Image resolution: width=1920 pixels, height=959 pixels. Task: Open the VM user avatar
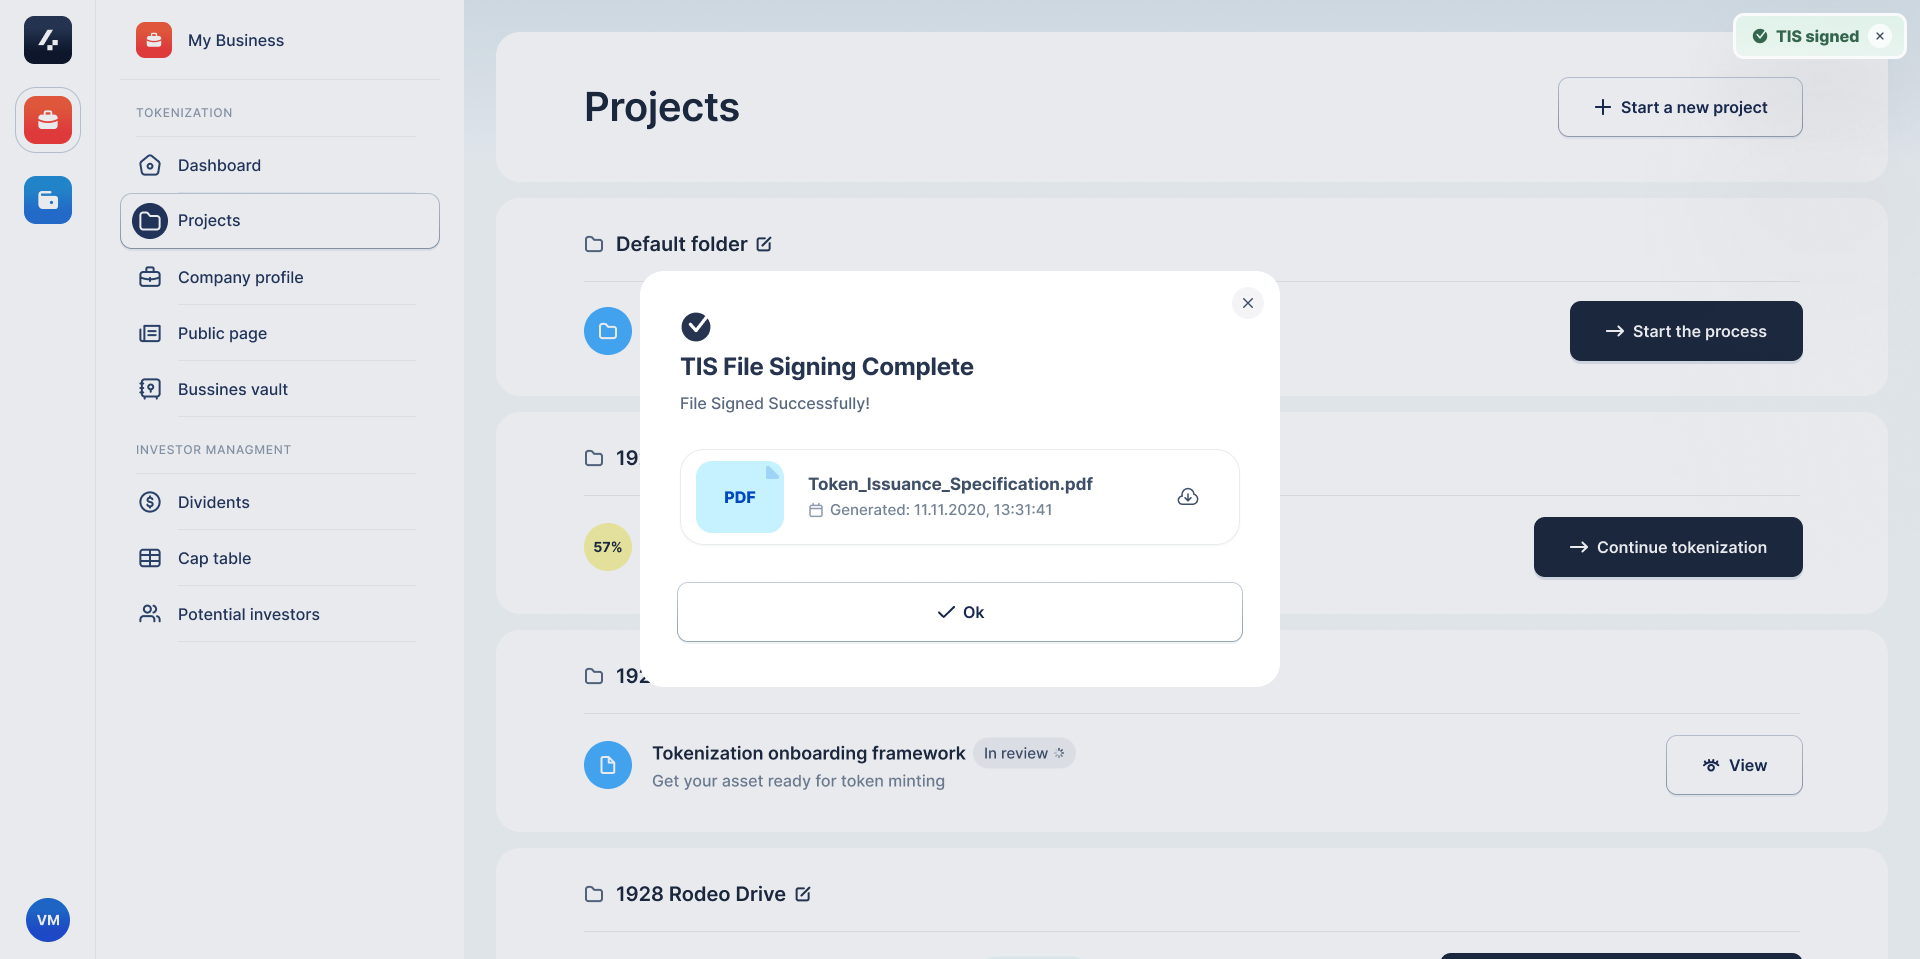pyautogui.click(x=48, y=920)
